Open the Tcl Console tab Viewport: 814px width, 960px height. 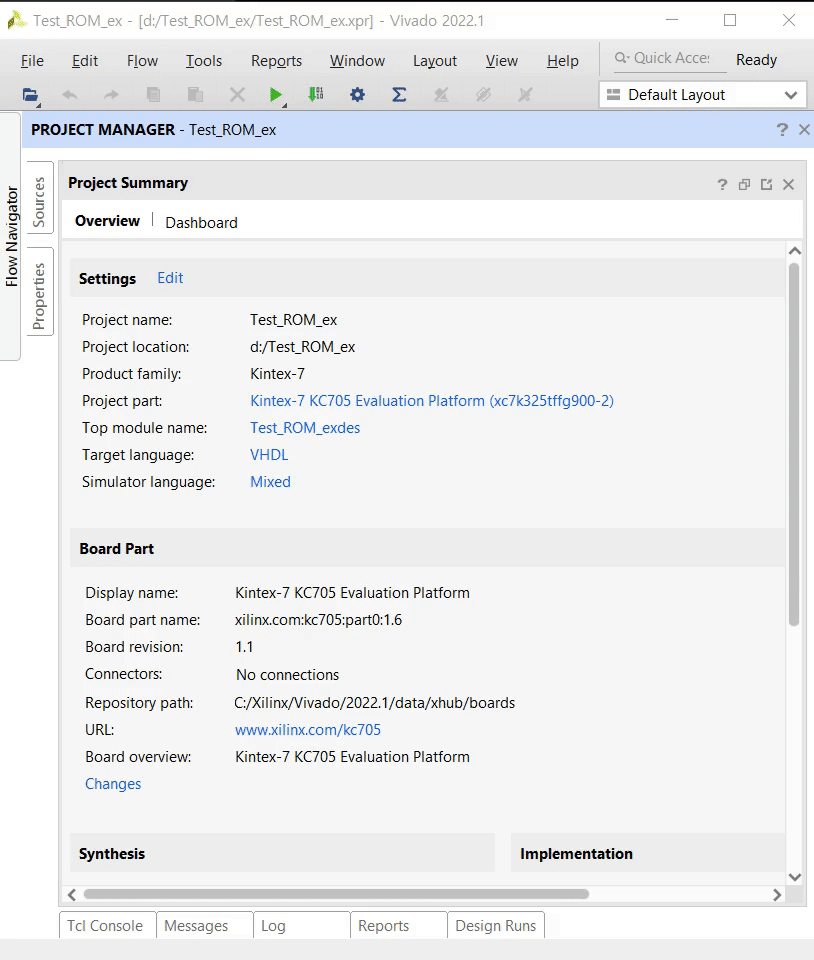pyautogui.click(x=108, y=925)
